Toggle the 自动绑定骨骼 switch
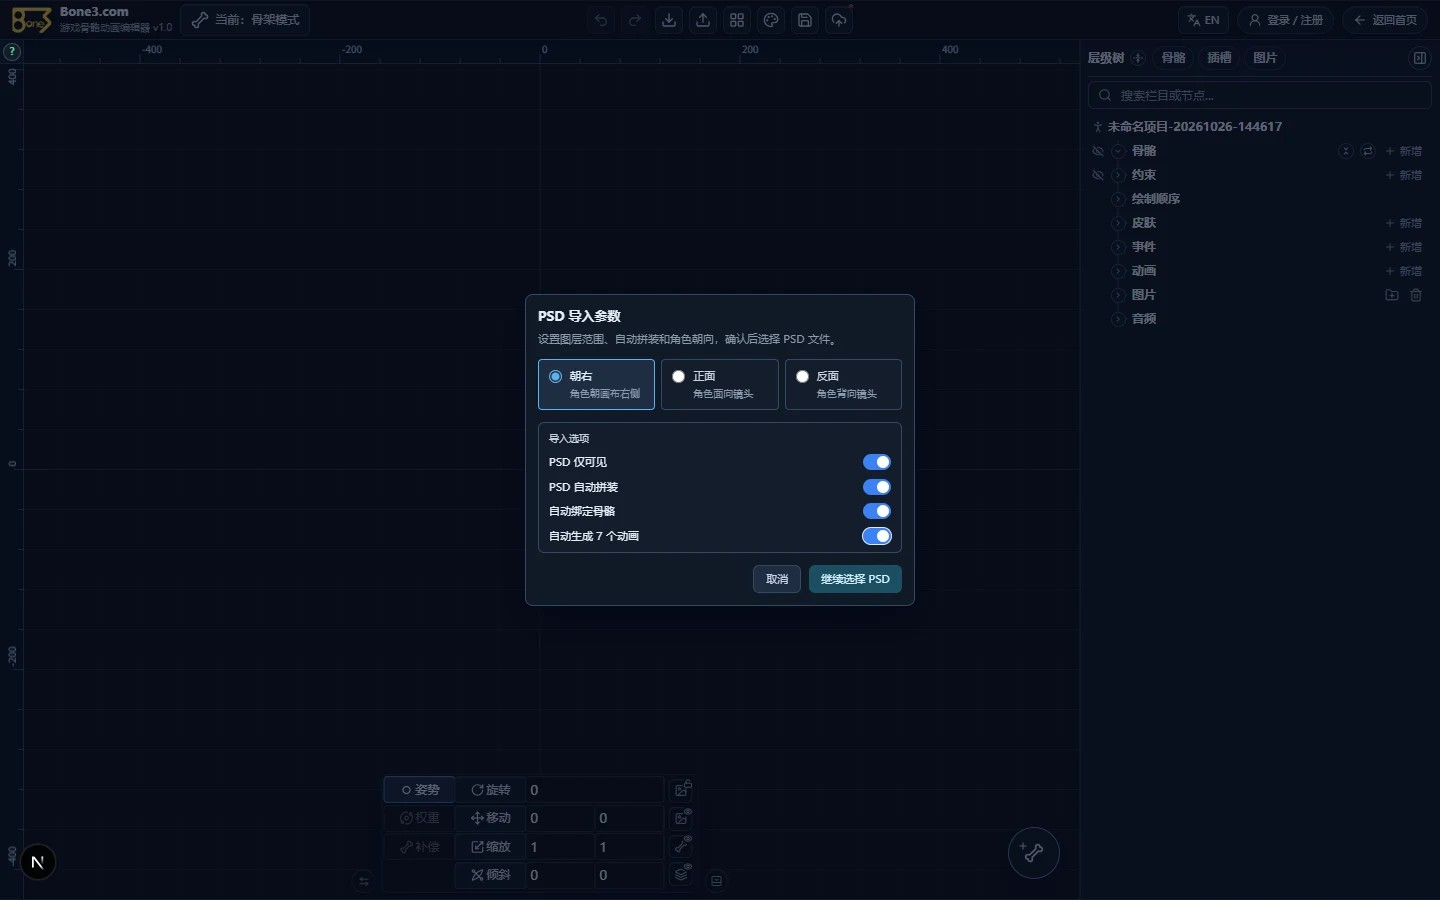1440x900 pixels. [x=877, y=511]
